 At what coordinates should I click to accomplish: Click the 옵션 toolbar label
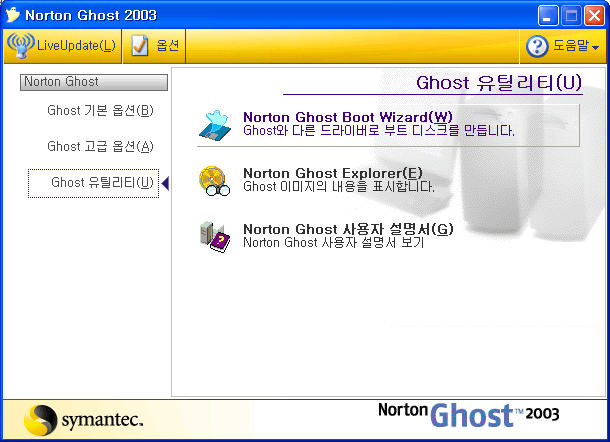[x=166, y=46]
